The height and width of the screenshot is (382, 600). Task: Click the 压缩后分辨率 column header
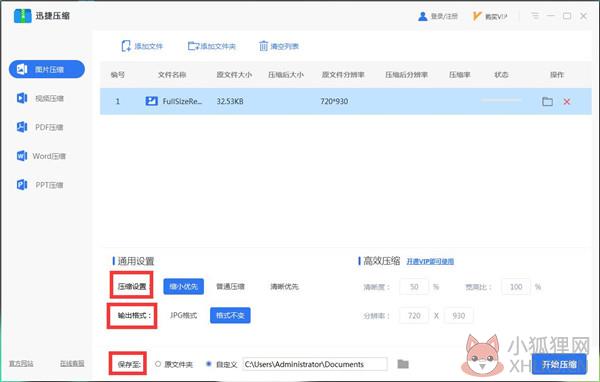coord(406,75)
